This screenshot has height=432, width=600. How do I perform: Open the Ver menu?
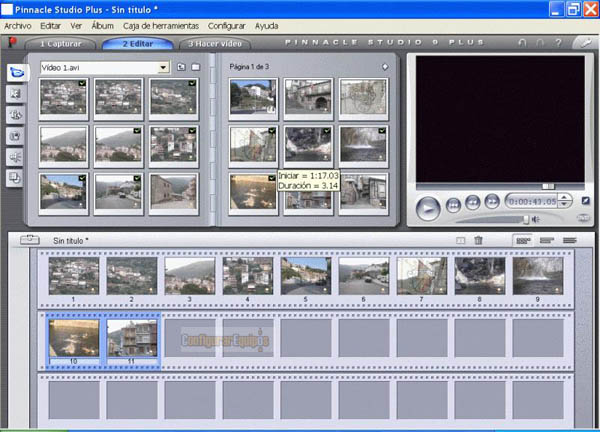[x=76, y=26]
